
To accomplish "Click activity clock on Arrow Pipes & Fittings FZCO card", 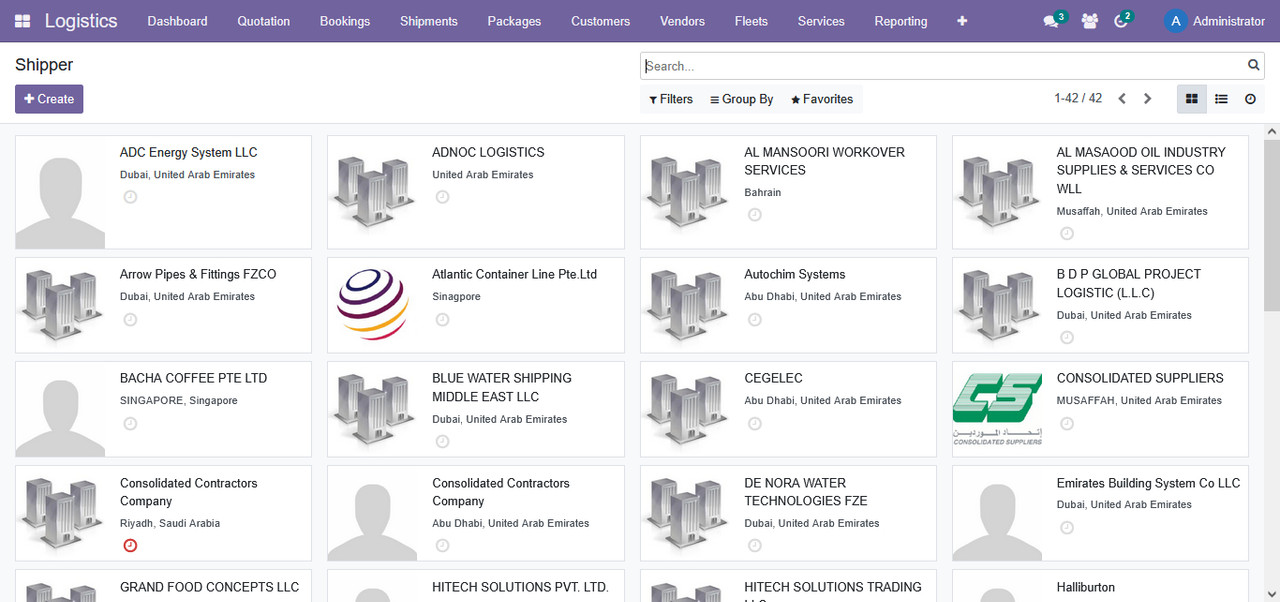I will pyautogui.click(x=130, y=319).
